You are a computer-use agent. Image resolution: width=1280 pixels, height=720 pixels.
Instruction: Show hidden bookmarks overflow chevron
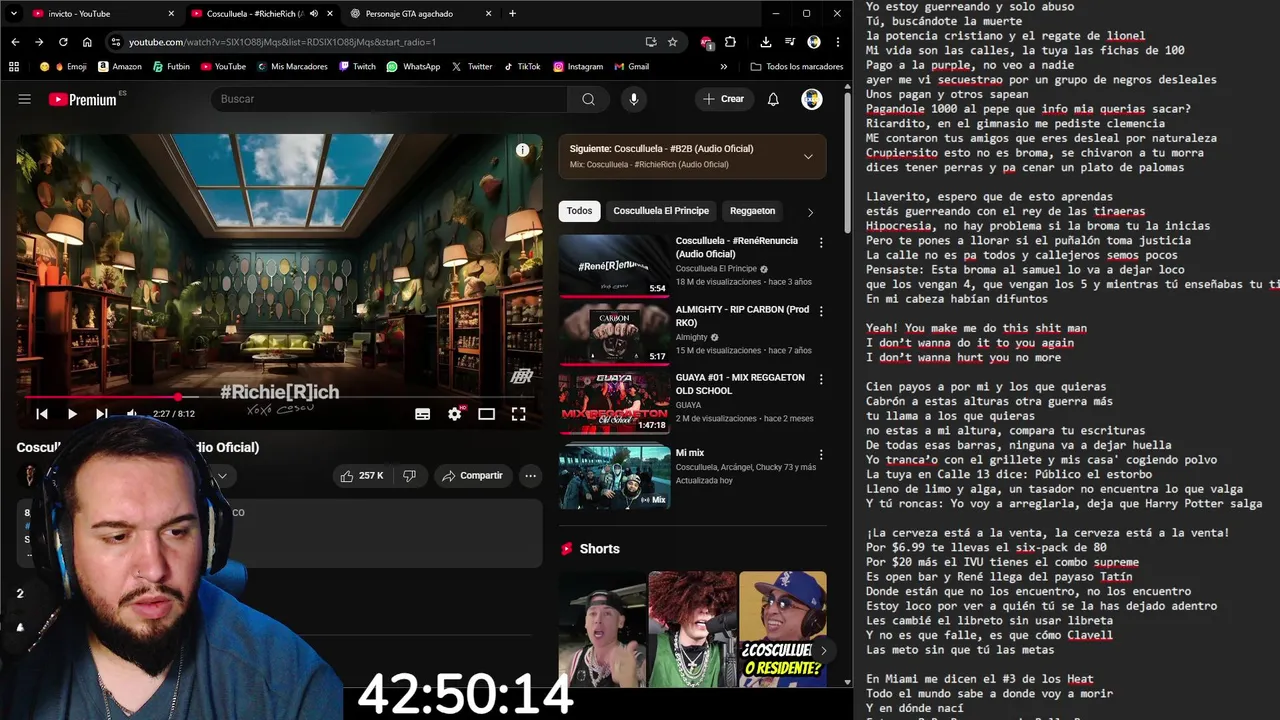point(724,67)
